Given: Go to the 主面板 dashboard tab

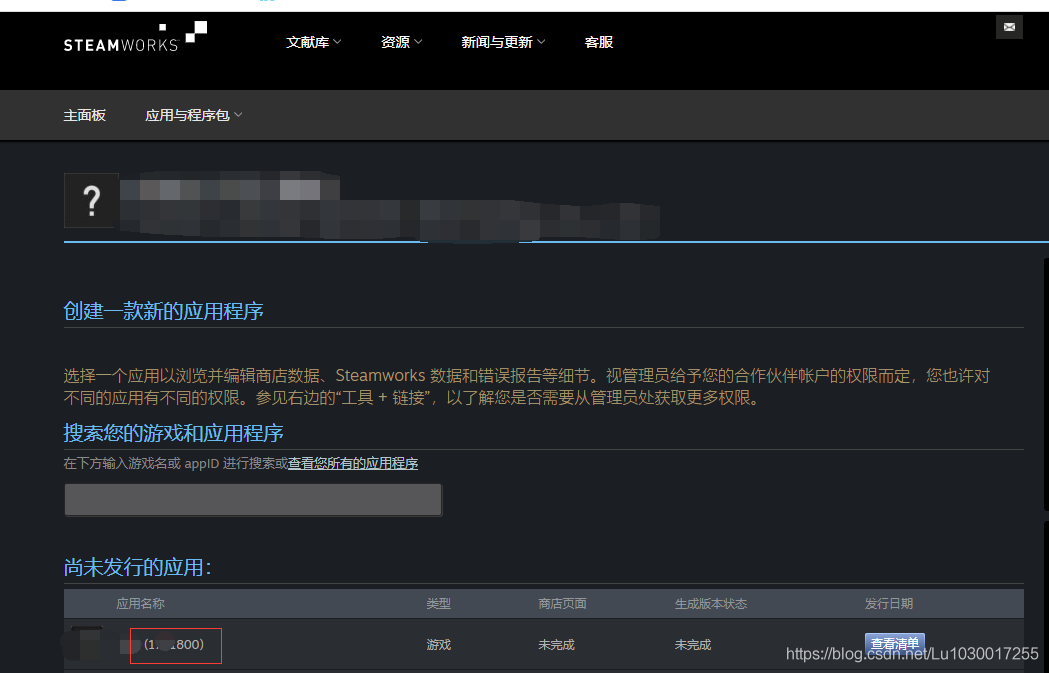Looking at the screenshot, I should click(84, 115).
